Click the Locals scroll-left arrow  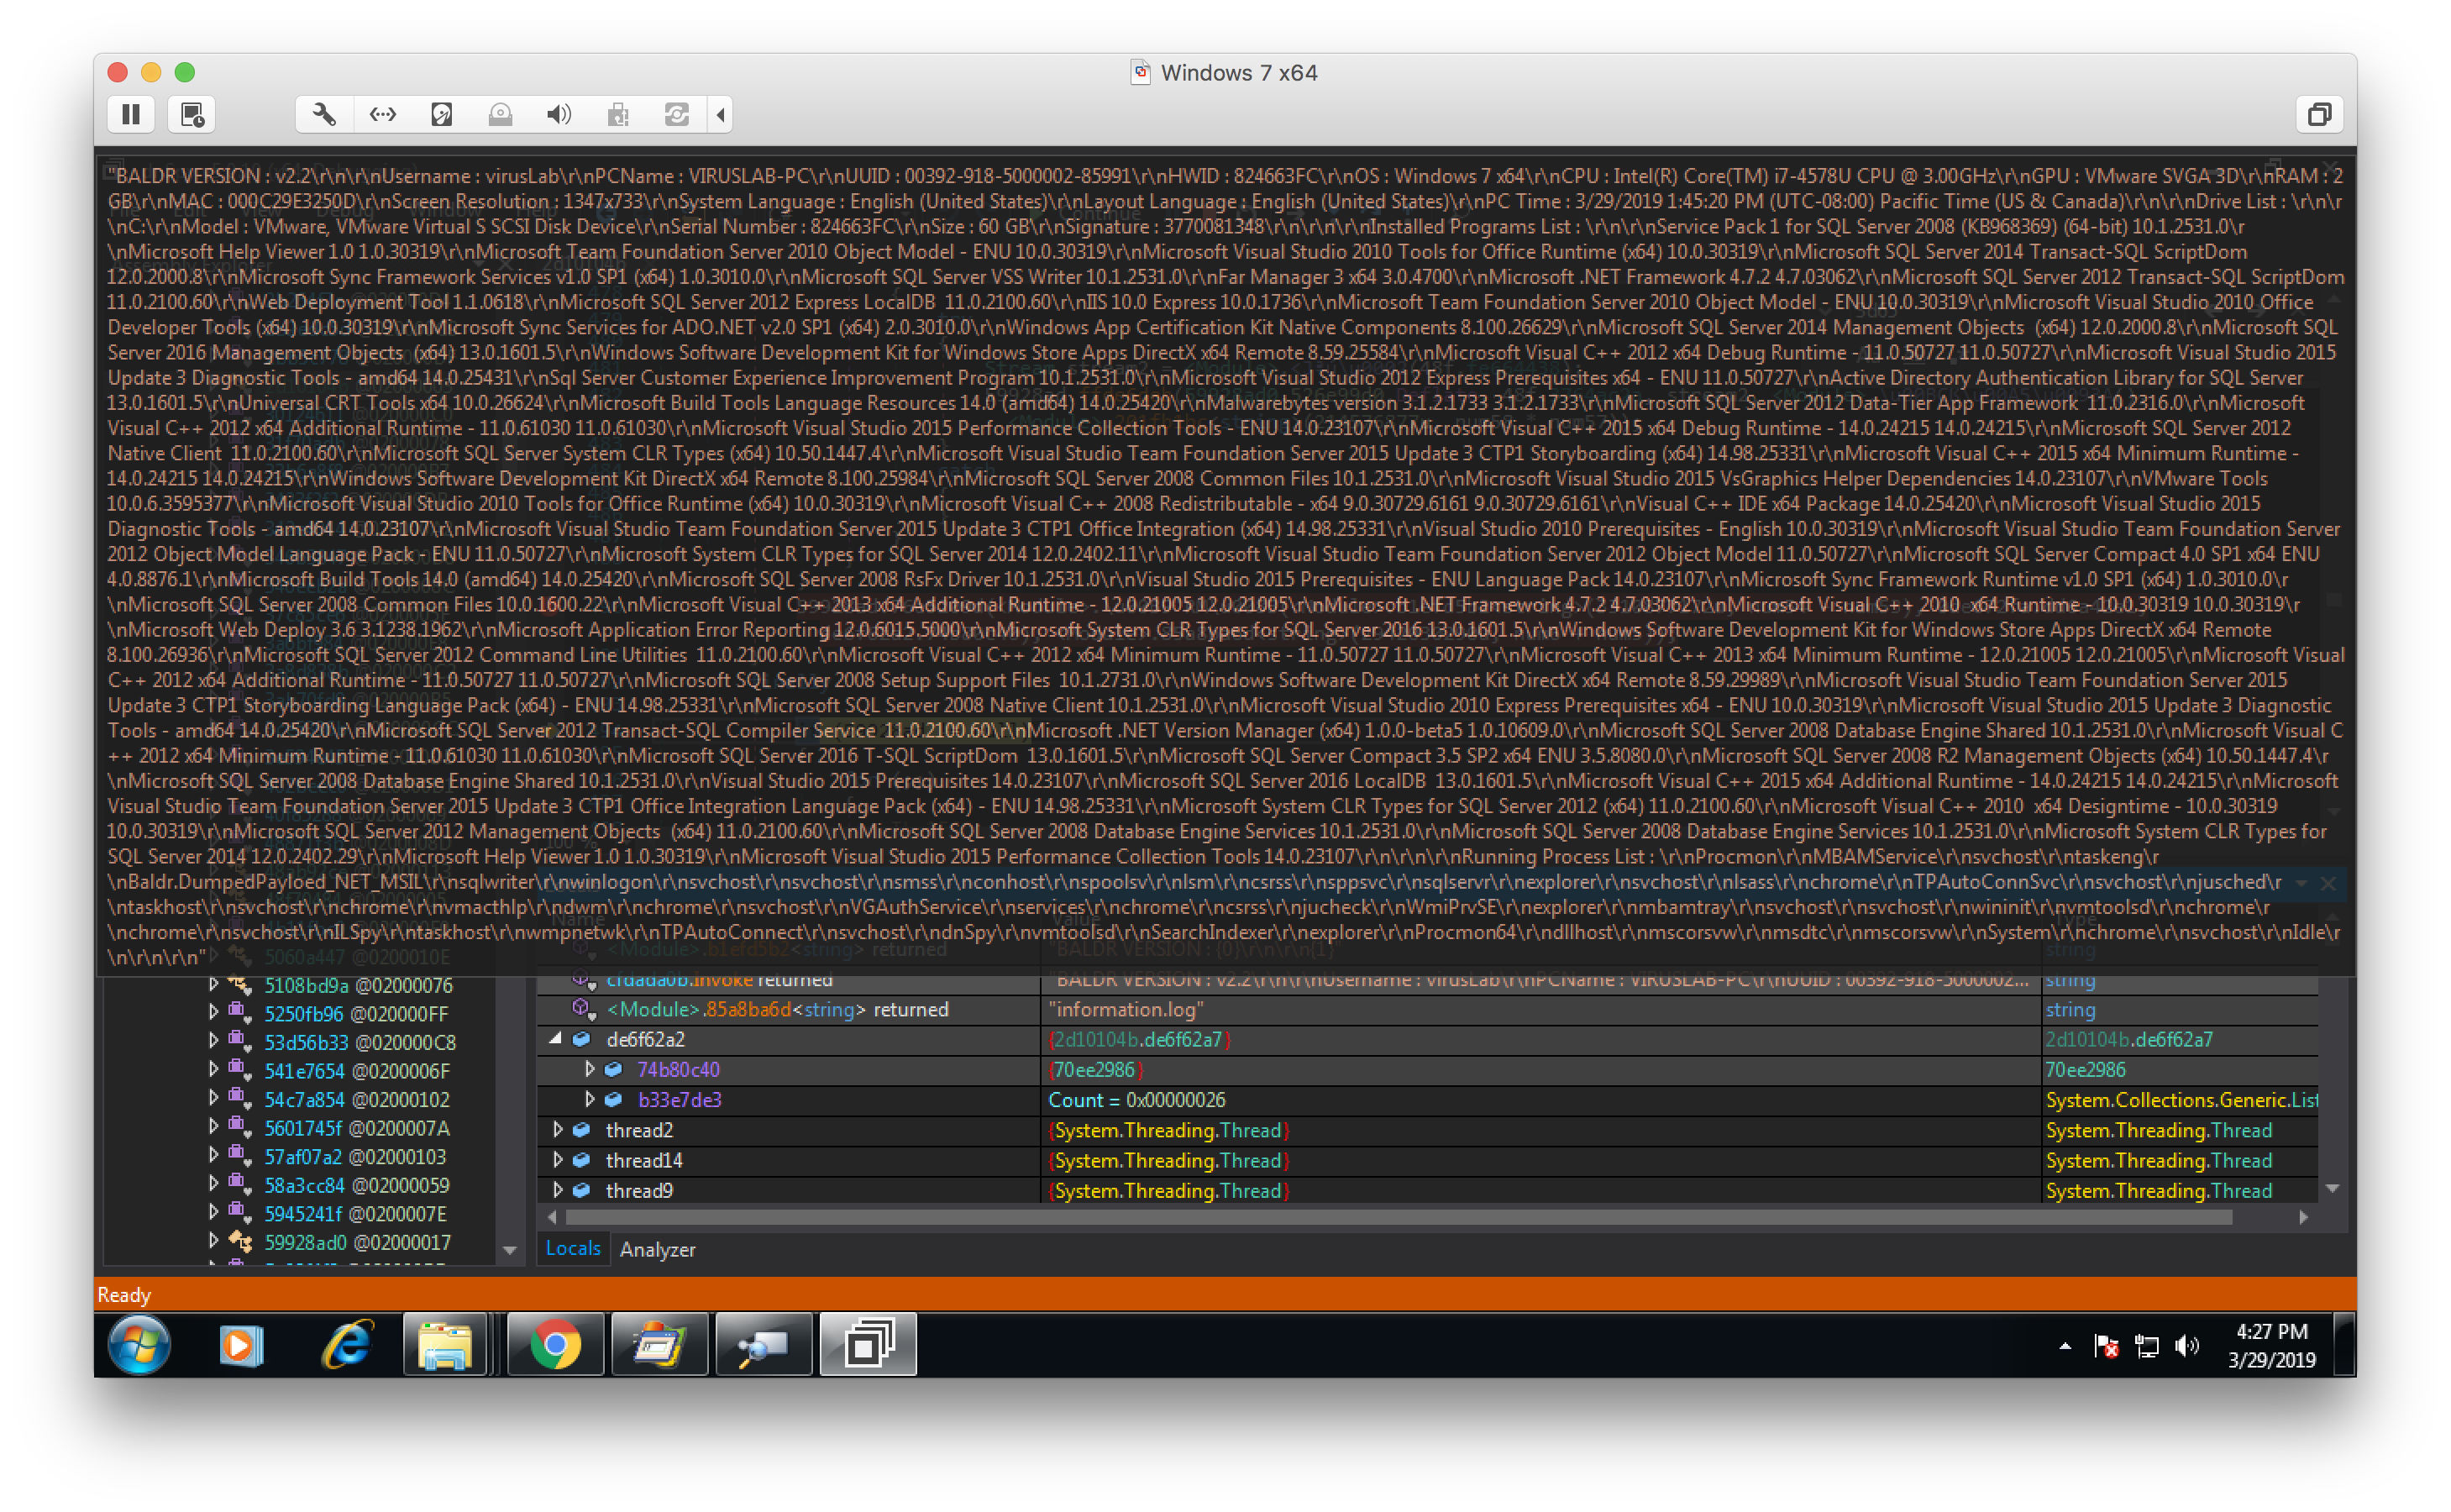pos(551,1217)
